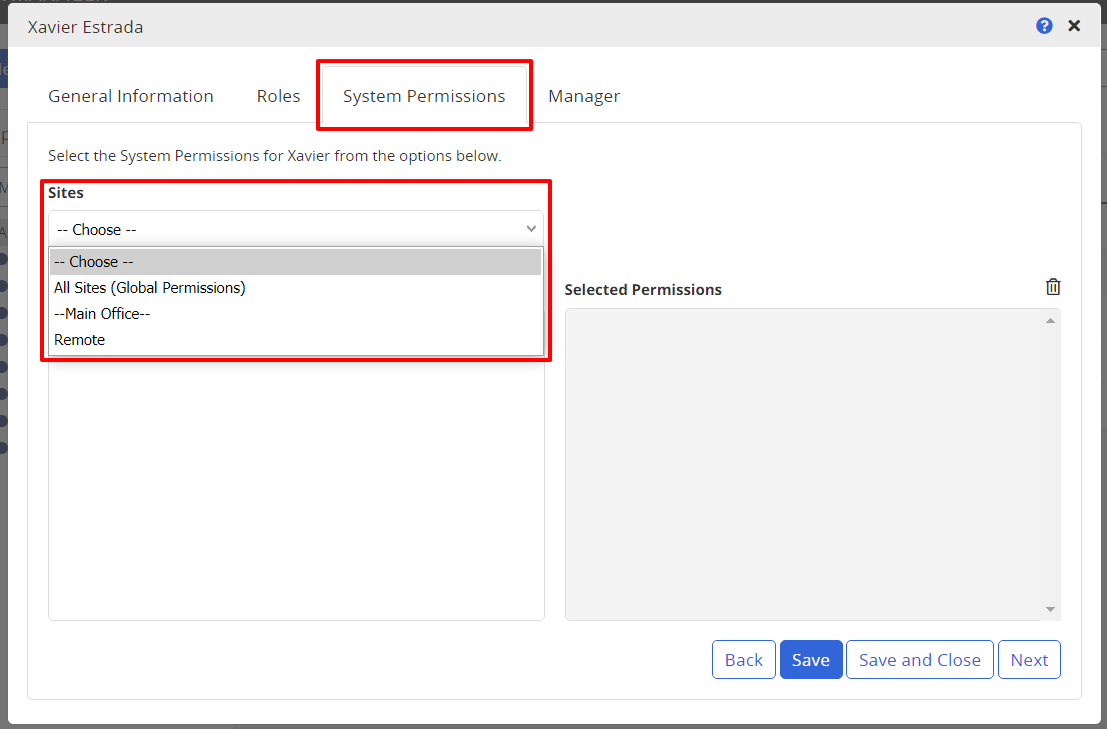Advance with the Next button
Image resolution: width=1107 pixels, height=729 pixels.
[1029, 659]
